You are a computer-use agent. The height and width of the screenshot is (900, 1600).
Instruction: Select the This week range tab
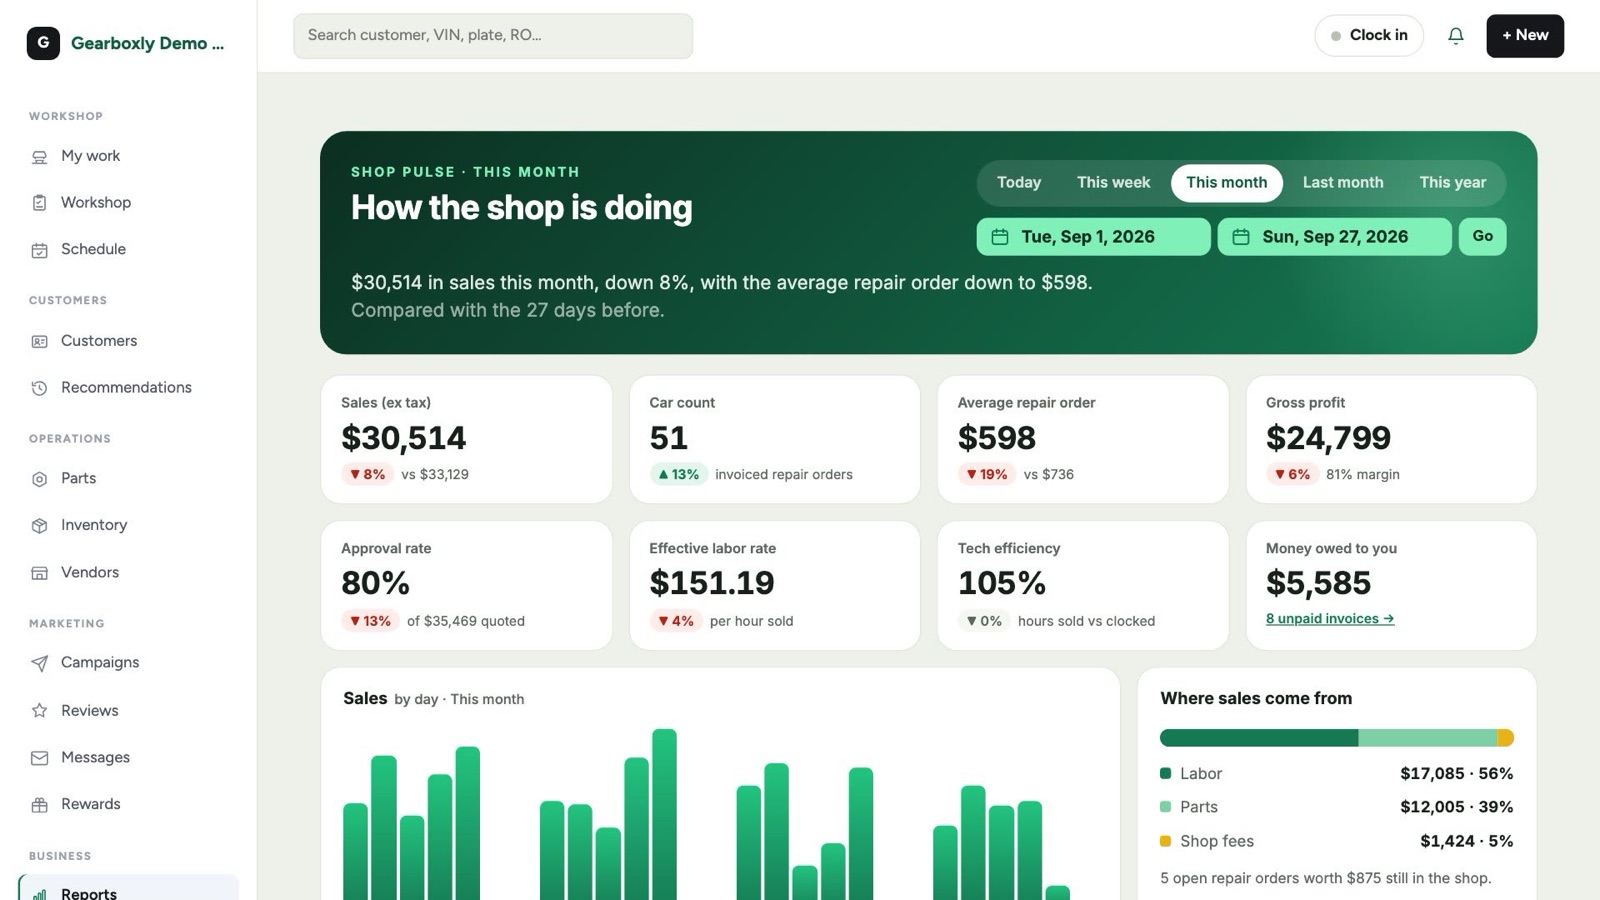1113,183
